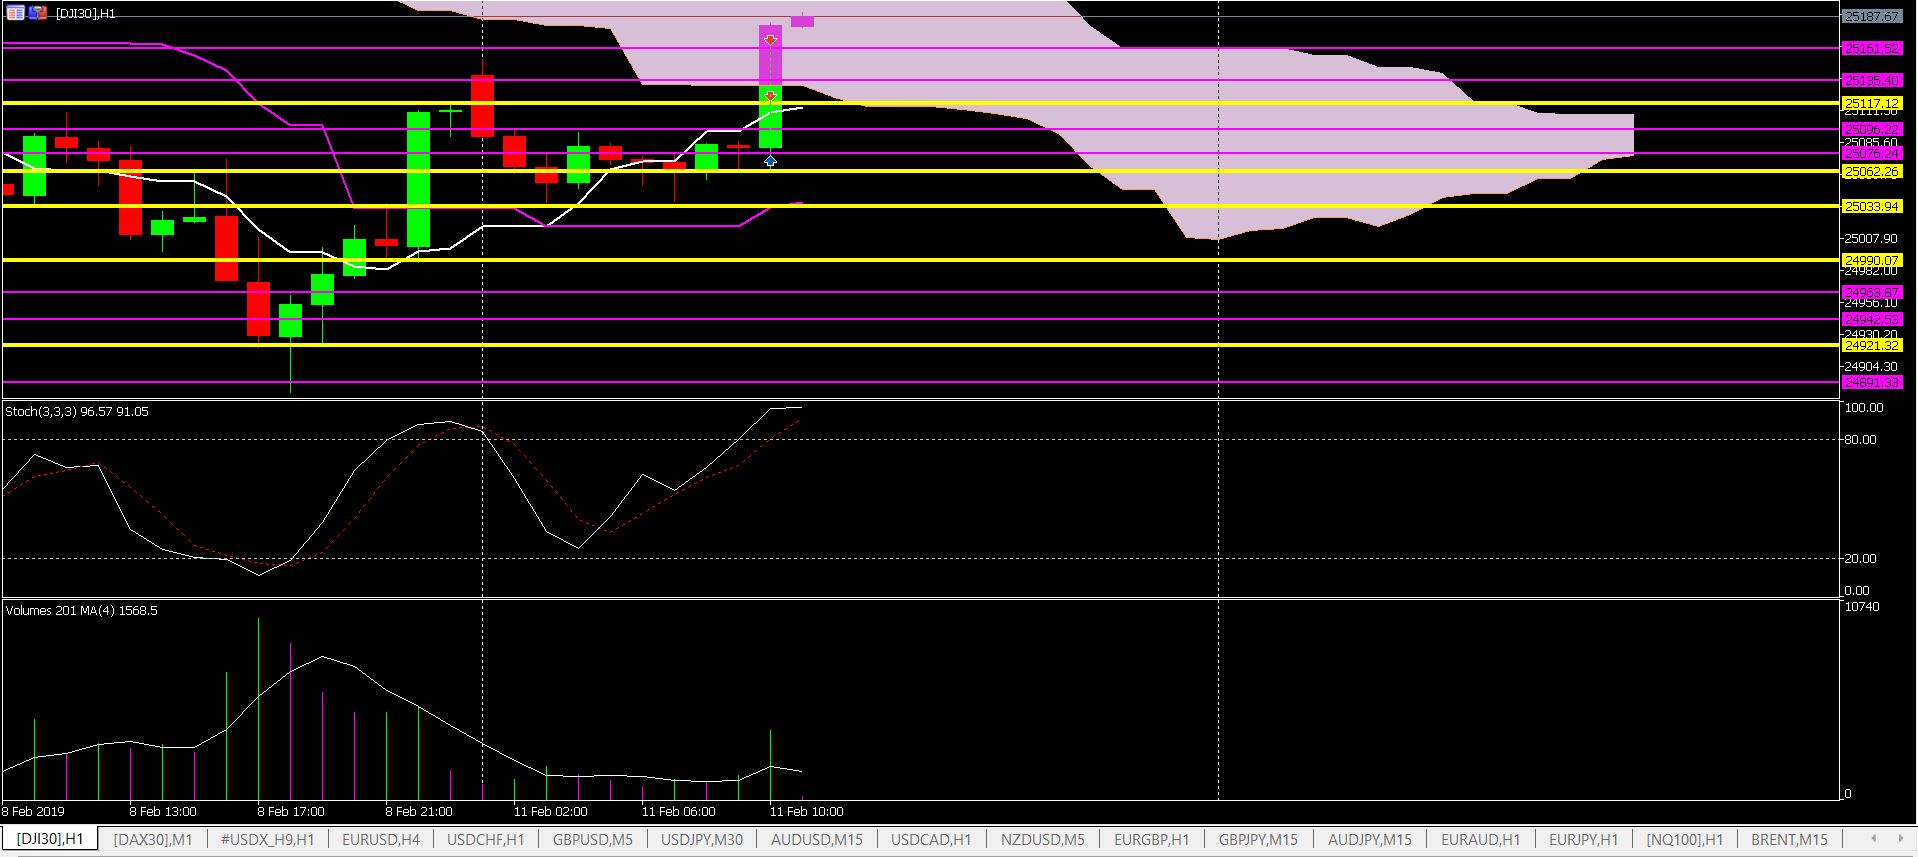Click the yellow level label 25117.12
This screenshot has height=857, width=1918.
pos(1872,103)
